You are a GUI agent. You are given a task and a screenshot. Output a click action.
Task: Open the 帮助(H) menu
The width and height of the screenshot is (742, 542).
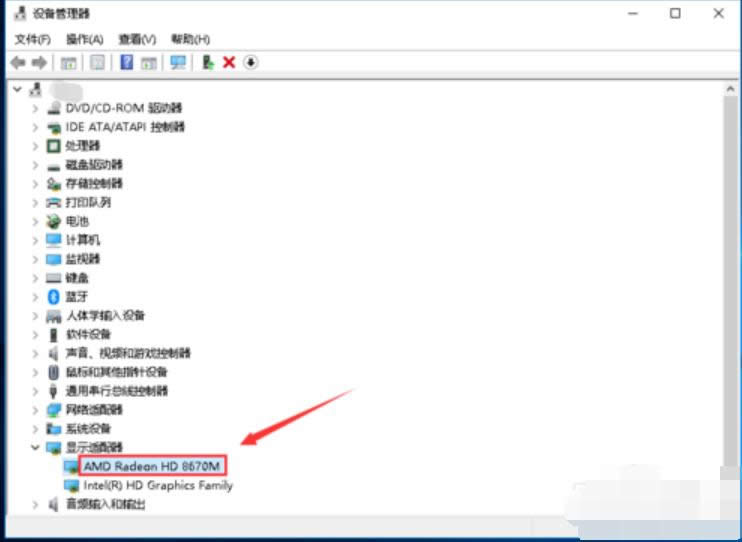point(190,39)
